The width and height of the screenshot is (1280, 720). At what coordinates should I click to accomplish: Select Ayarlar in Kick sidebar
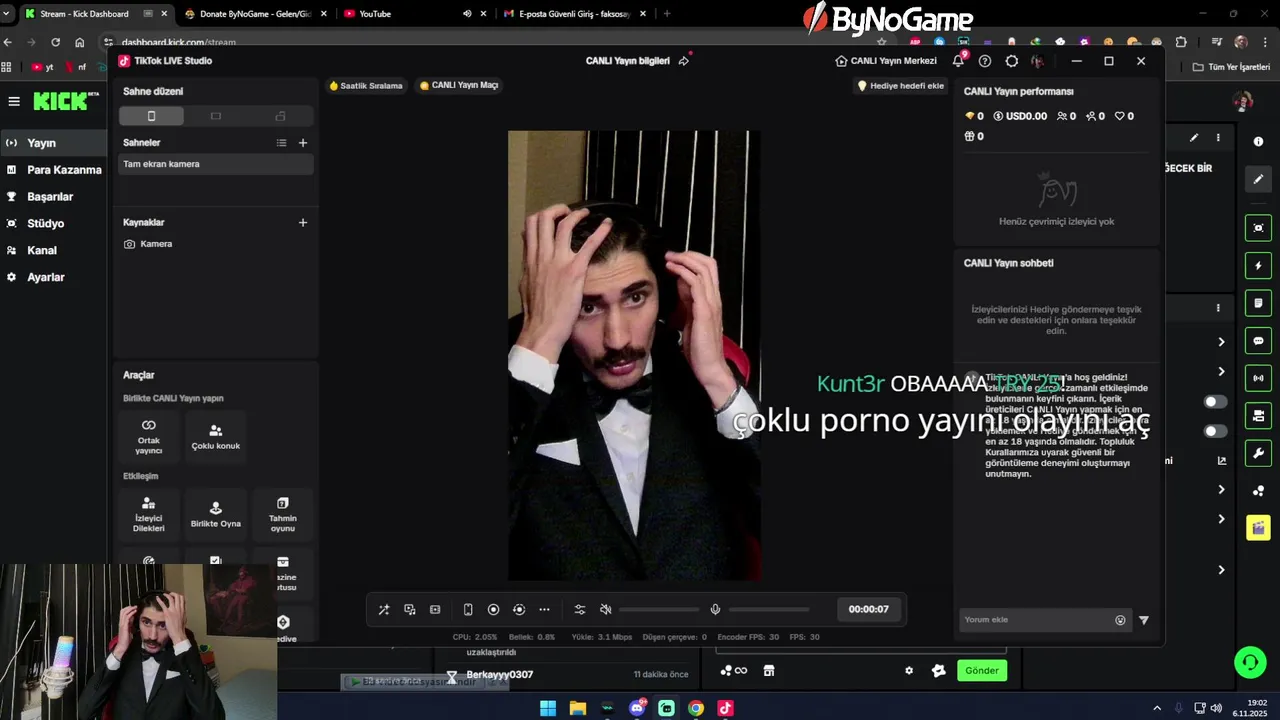coord(53,277)
